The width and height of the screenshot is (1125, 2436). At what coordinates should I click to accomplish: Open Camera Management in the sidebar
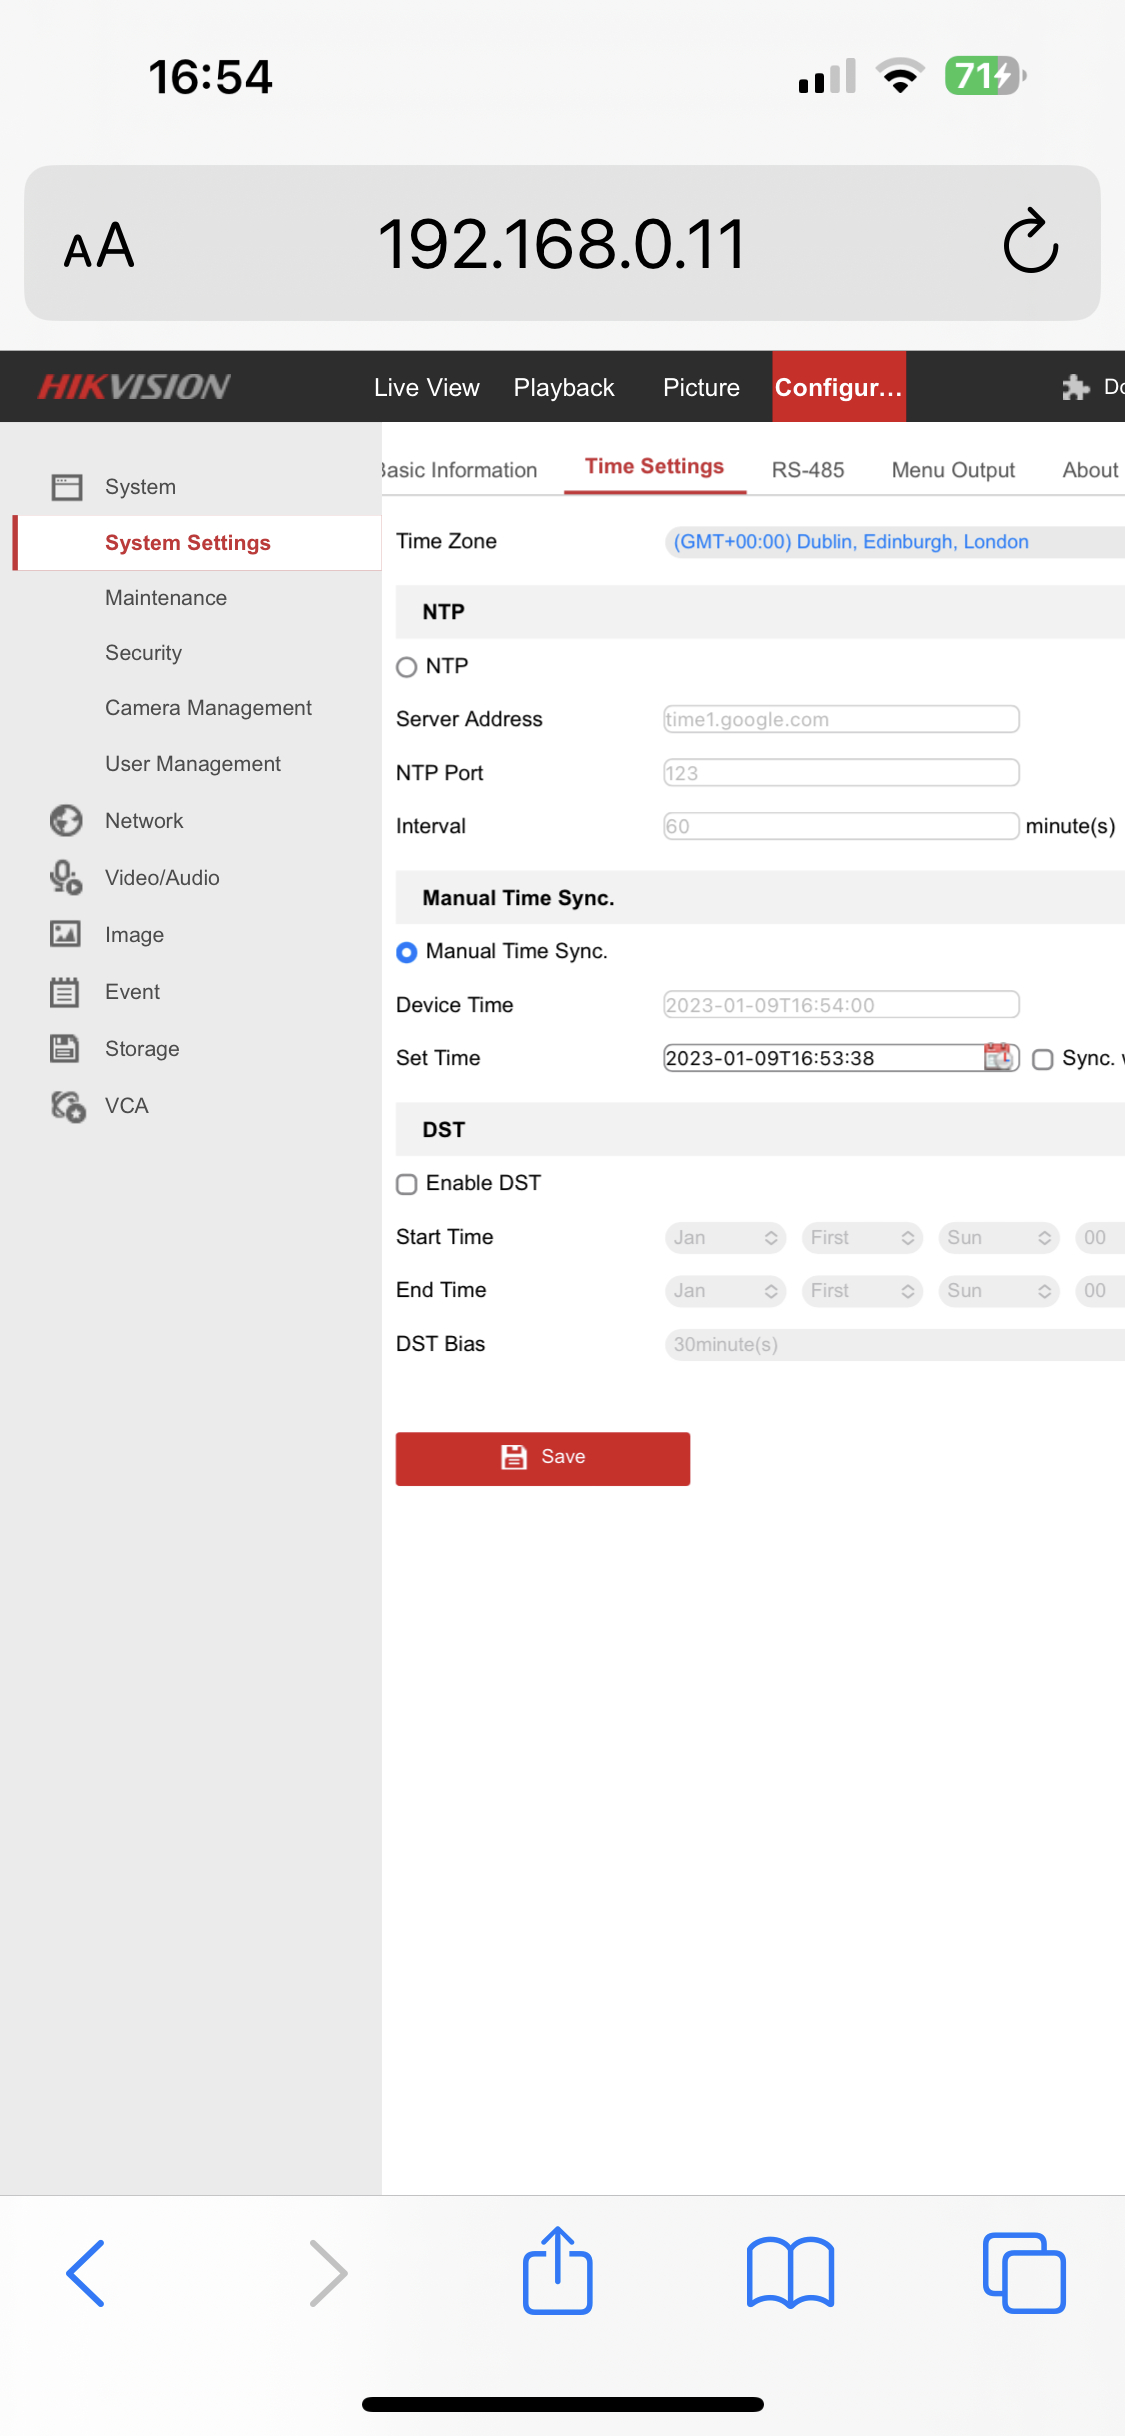208,708
